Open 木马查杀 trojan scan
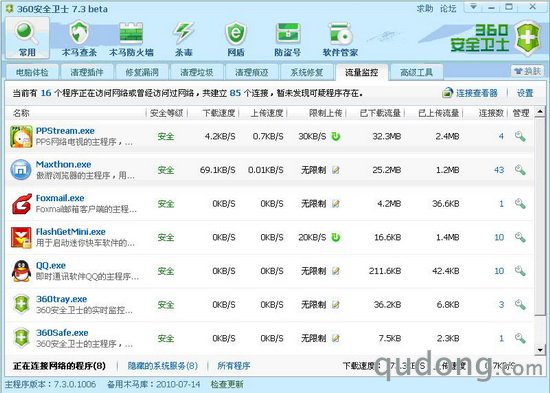This screenshot has height=393, width=550. pos(79,38)
